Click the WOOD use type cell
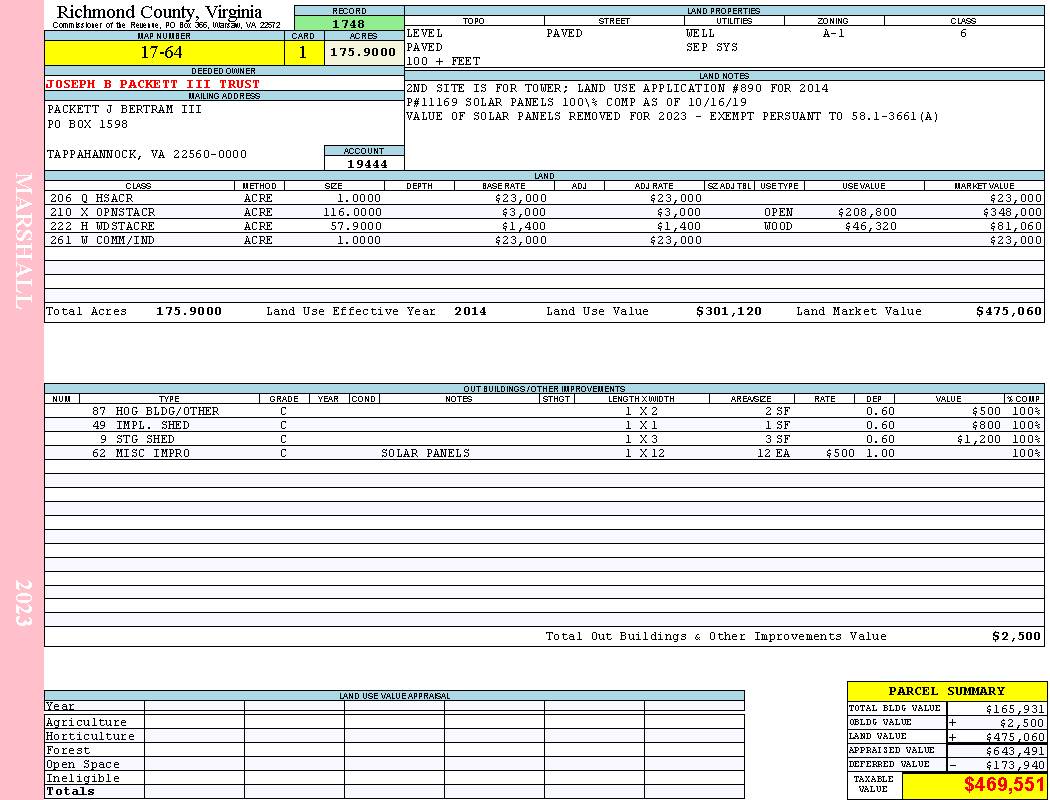Viewport: 1050px width, 800px height. (x=778, y=226)
